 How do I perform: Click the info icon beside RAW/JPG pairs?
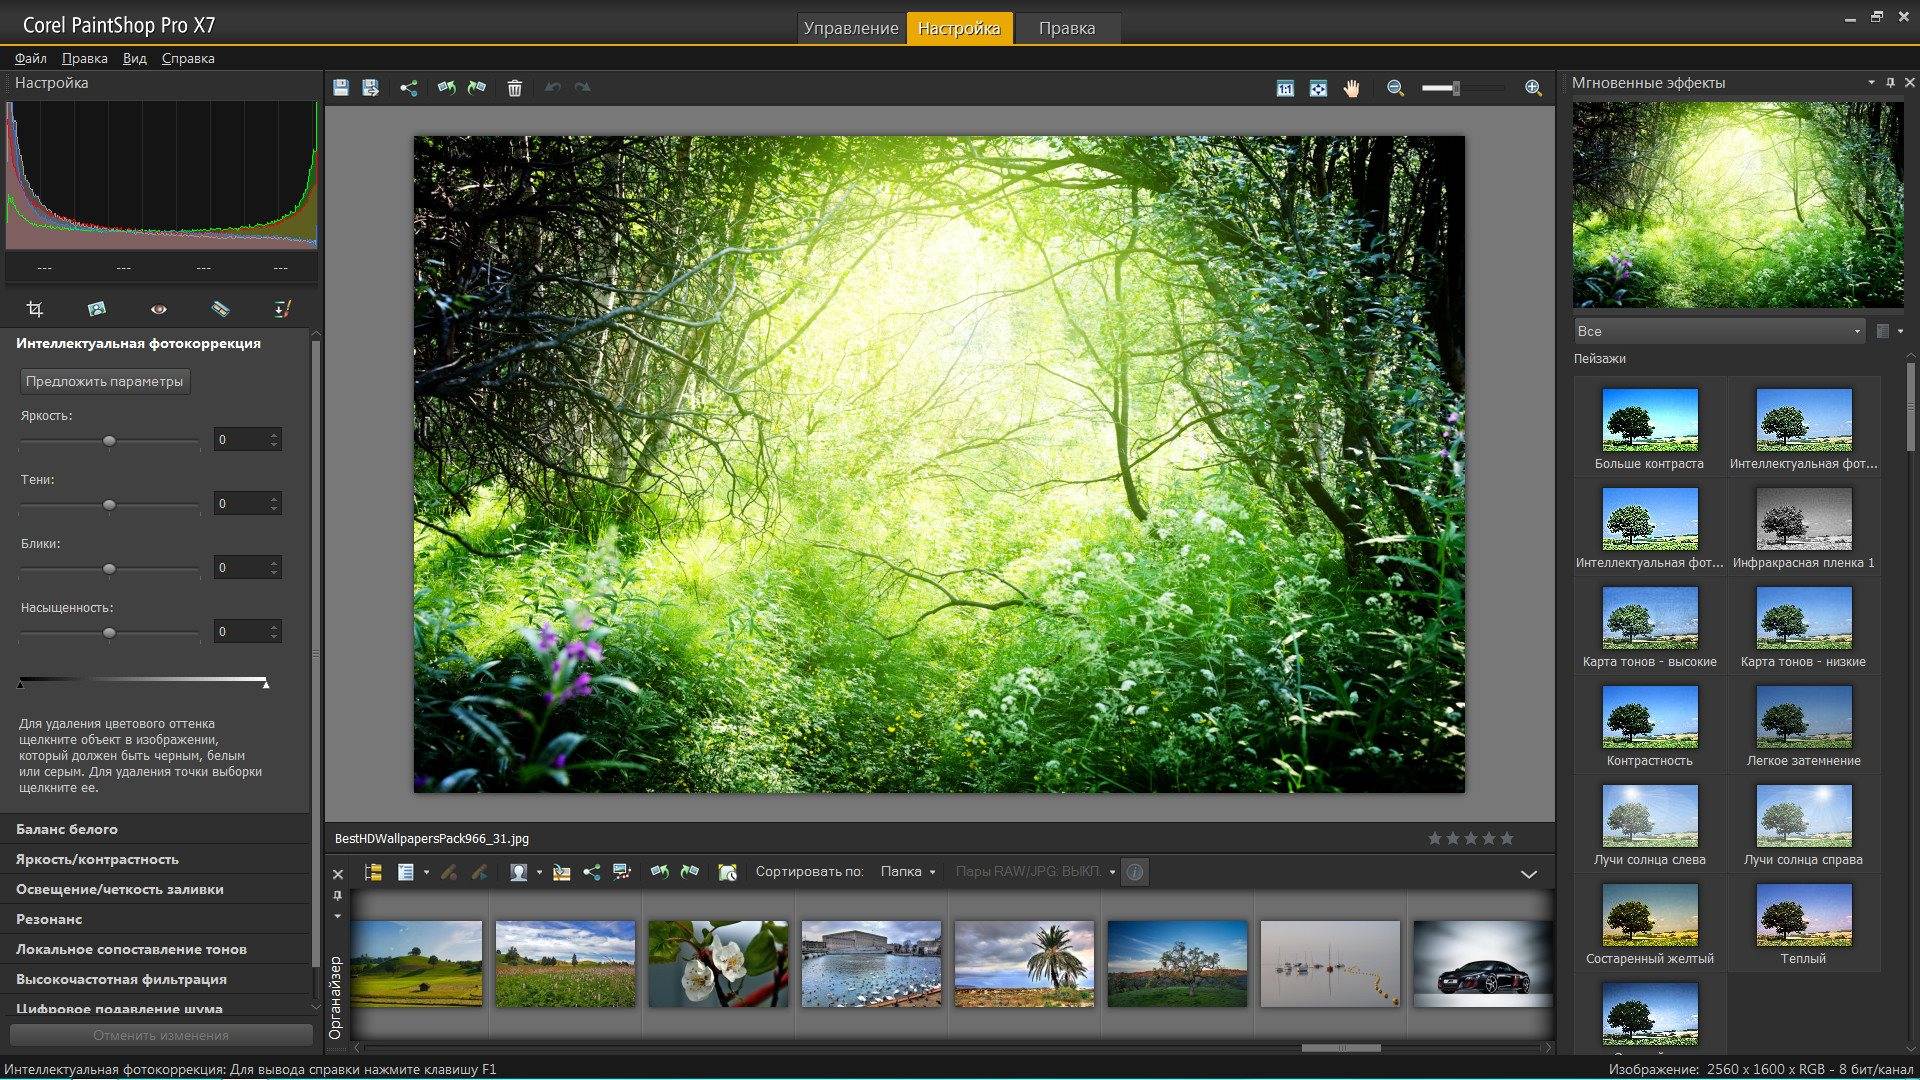click(1135, 872)
